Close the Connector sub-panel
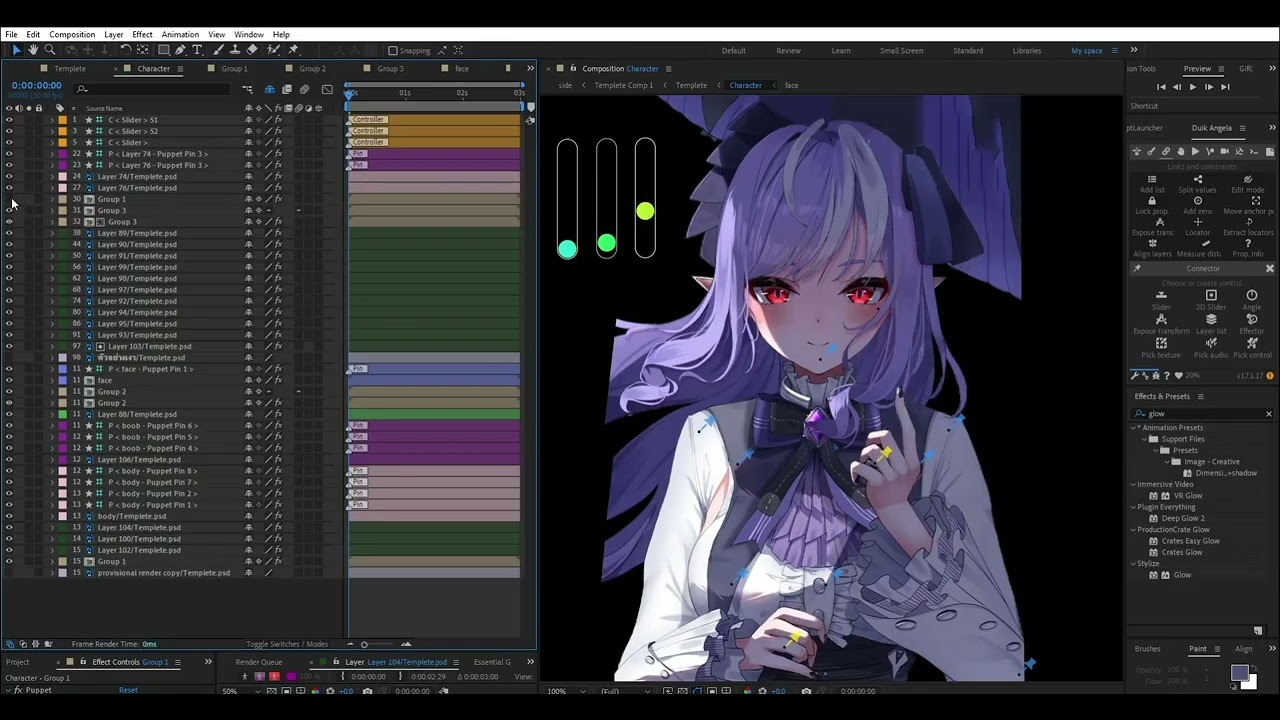The width and height of the screenshot is (1280, 720). coord(1270,269)
